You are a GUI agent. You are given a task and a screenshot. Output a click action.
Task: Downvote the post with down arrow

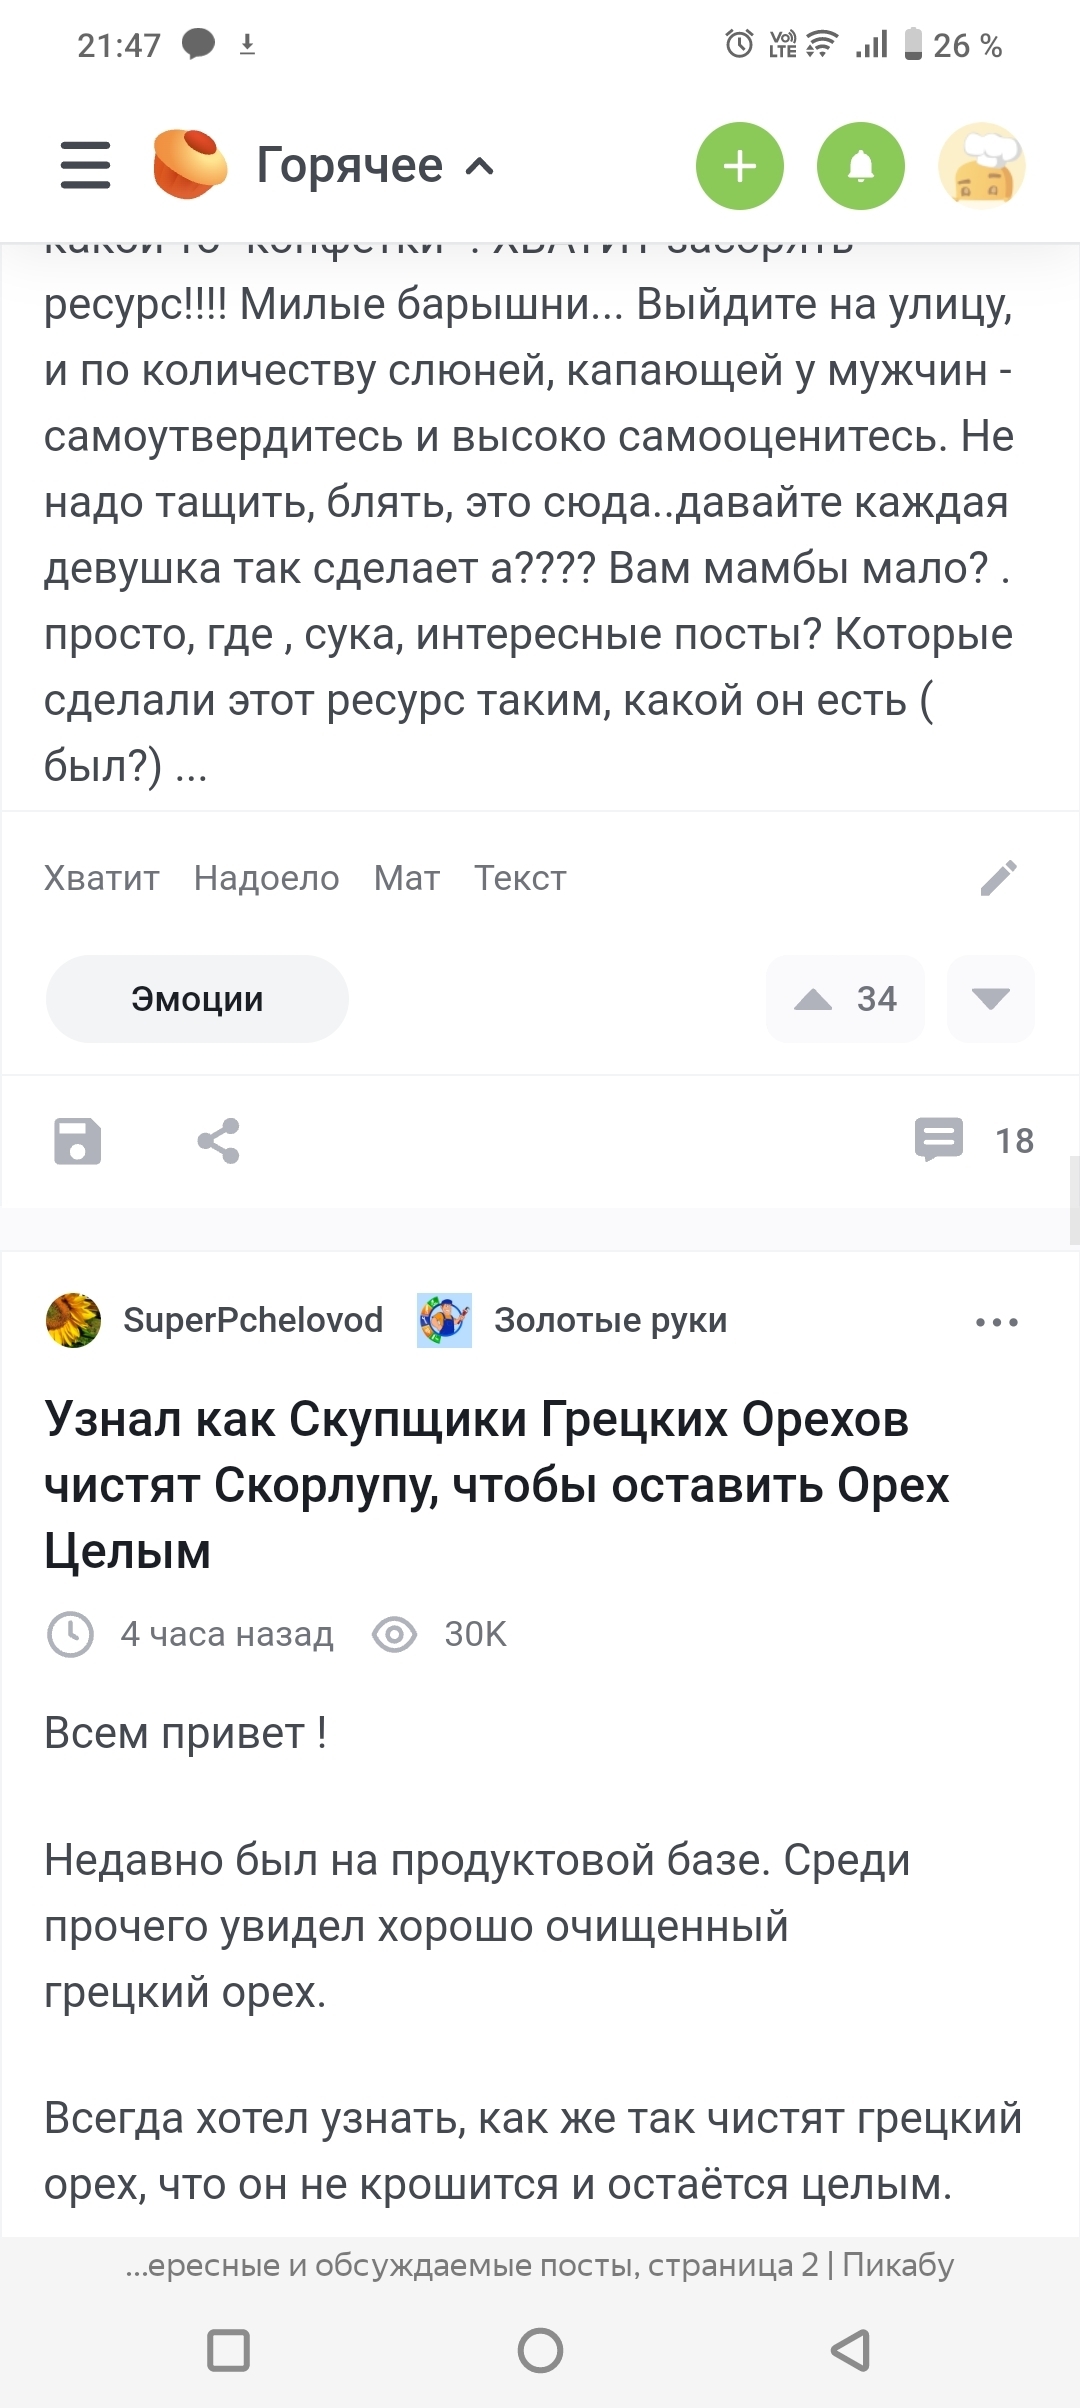tap(990, 999)
